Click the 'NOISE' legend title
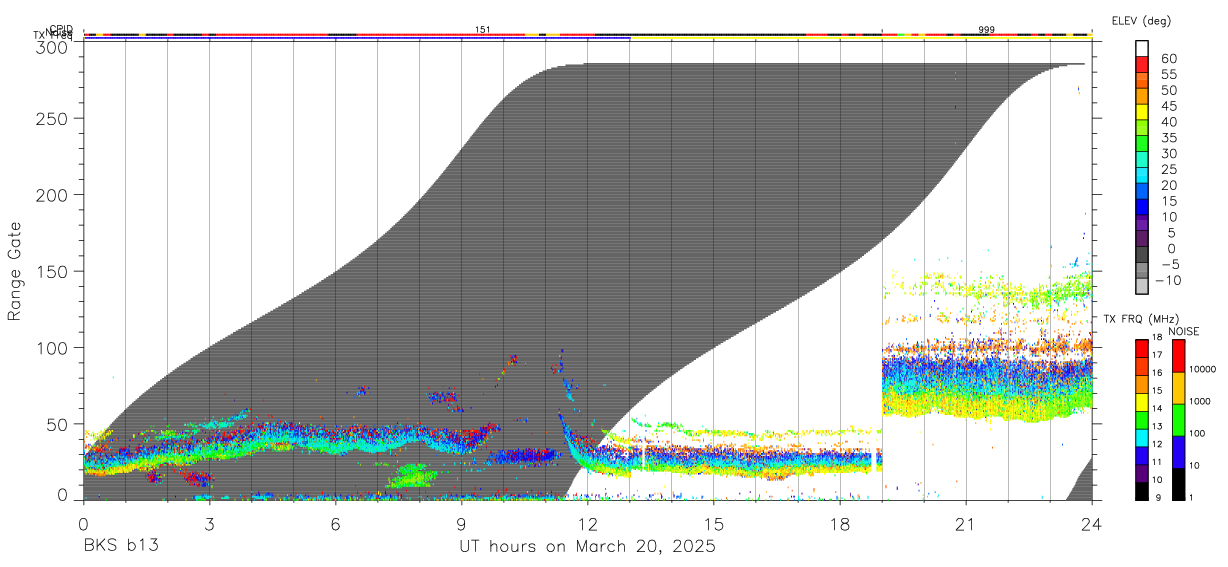Screen dimensions: 1228x567 [1183, 331]
